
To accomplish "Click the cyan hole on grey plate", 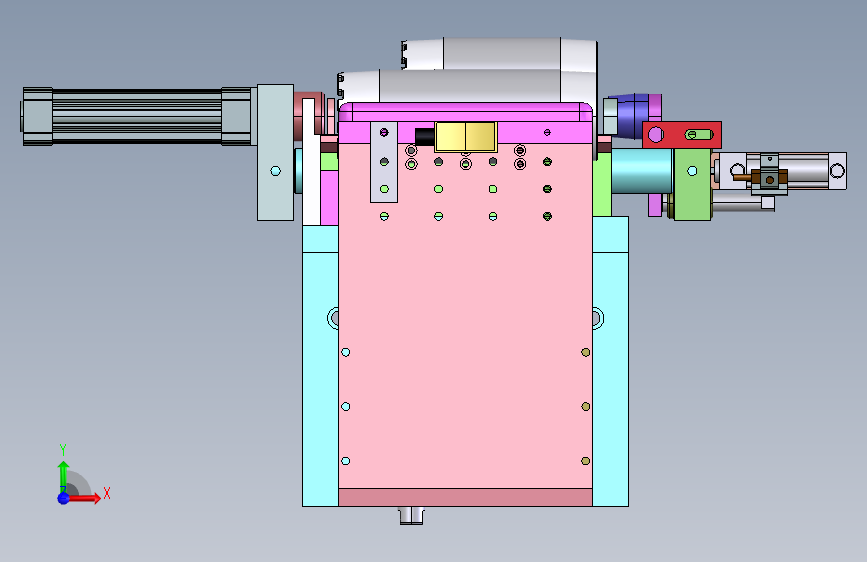I will click(275, 171).
